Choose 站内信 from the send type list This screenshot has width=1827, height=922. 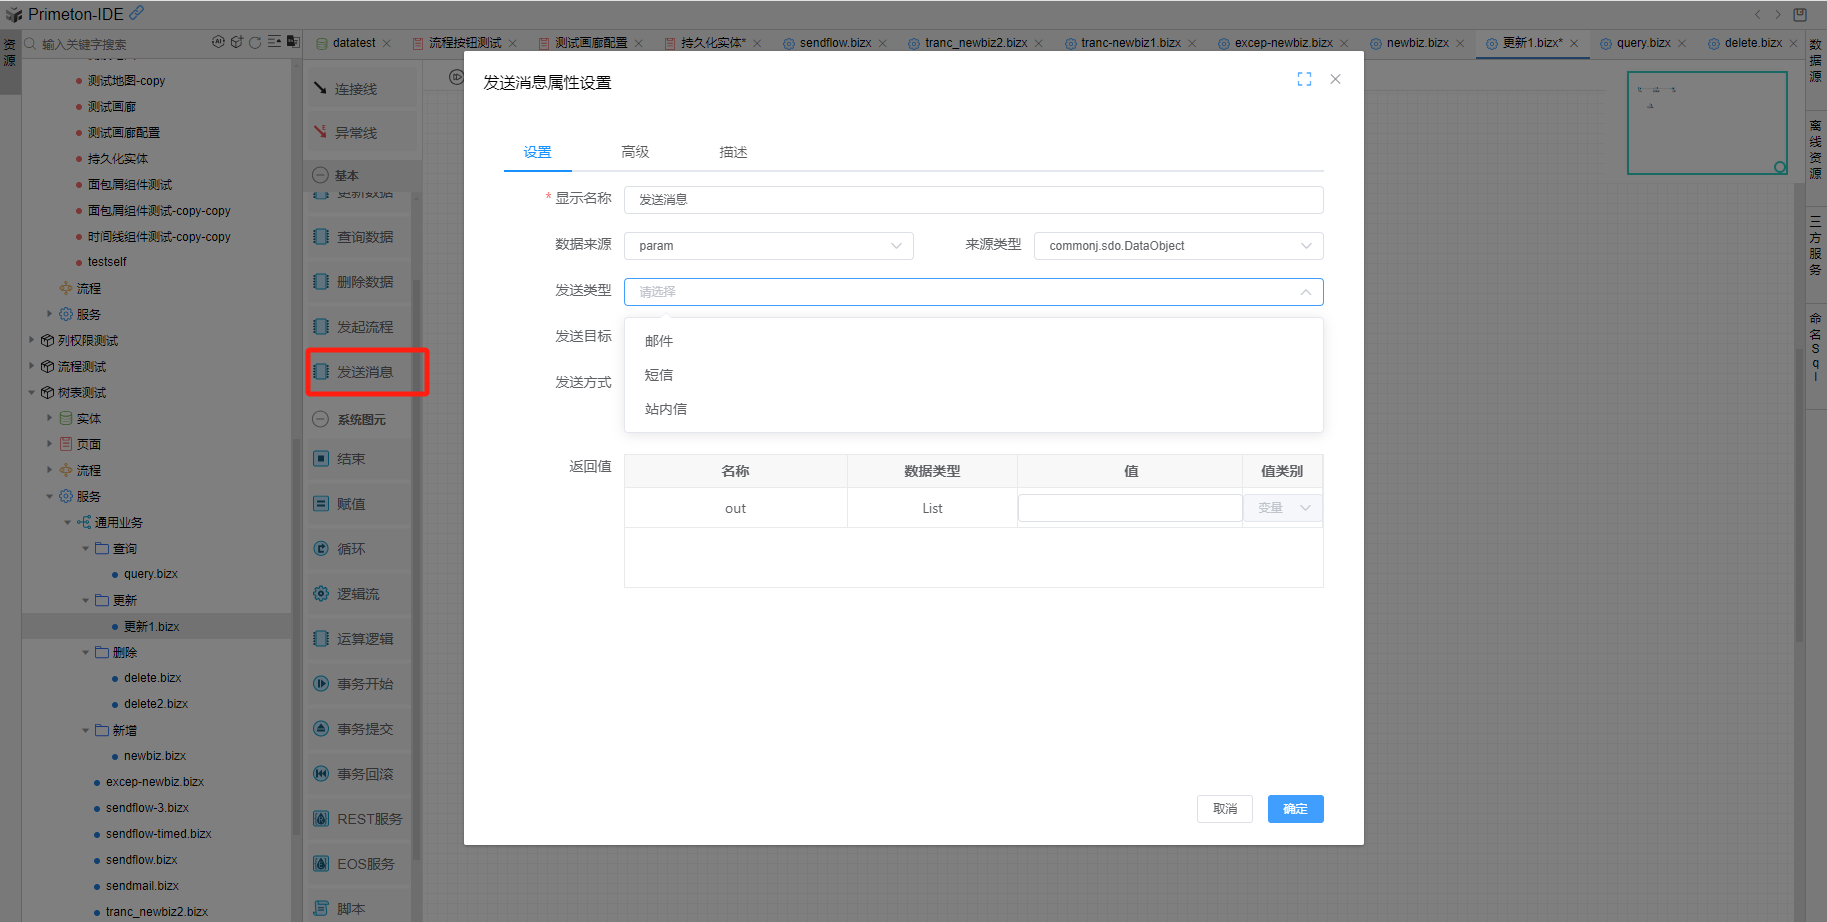[x=666, y=409]
